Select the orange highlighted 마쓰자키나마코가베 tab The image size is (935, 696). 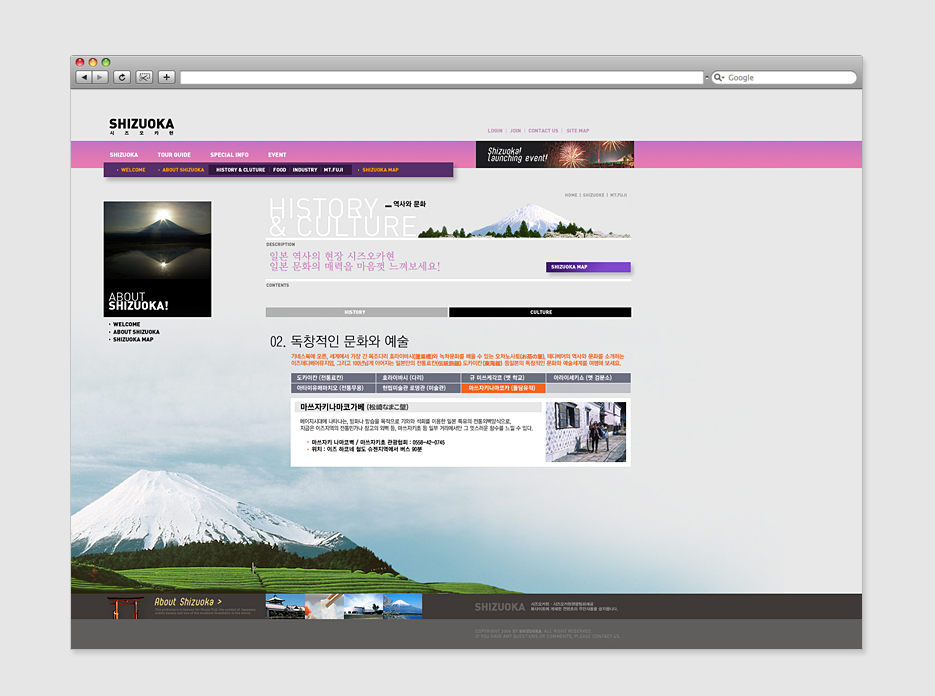503,388
